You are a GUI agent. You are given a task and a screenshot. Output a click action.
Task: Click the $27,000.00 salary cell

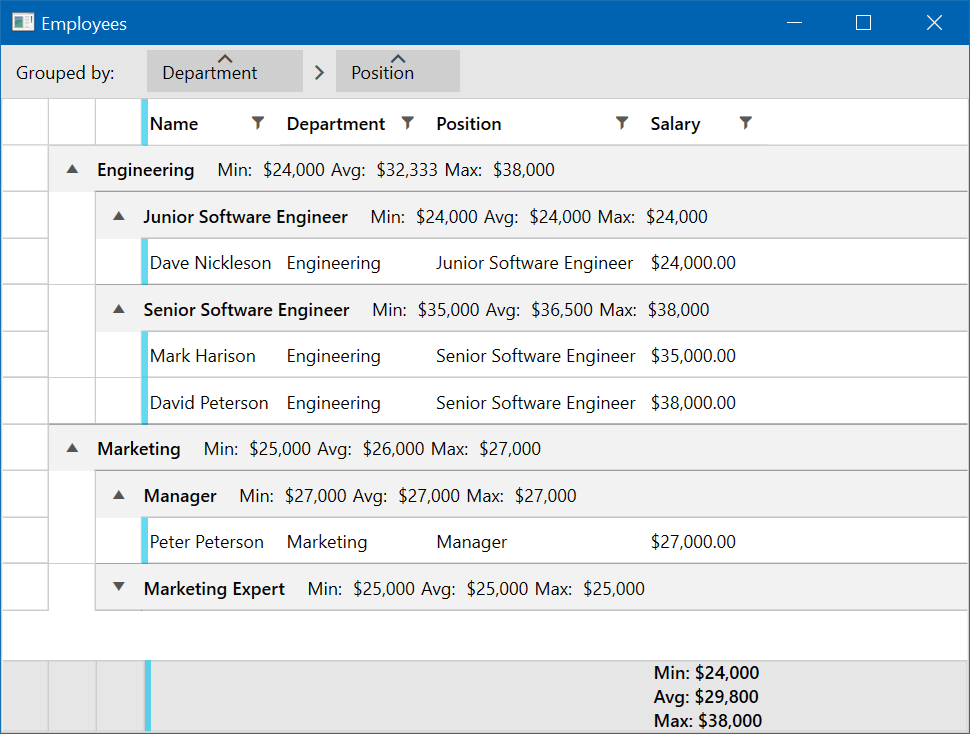point(693,542)
